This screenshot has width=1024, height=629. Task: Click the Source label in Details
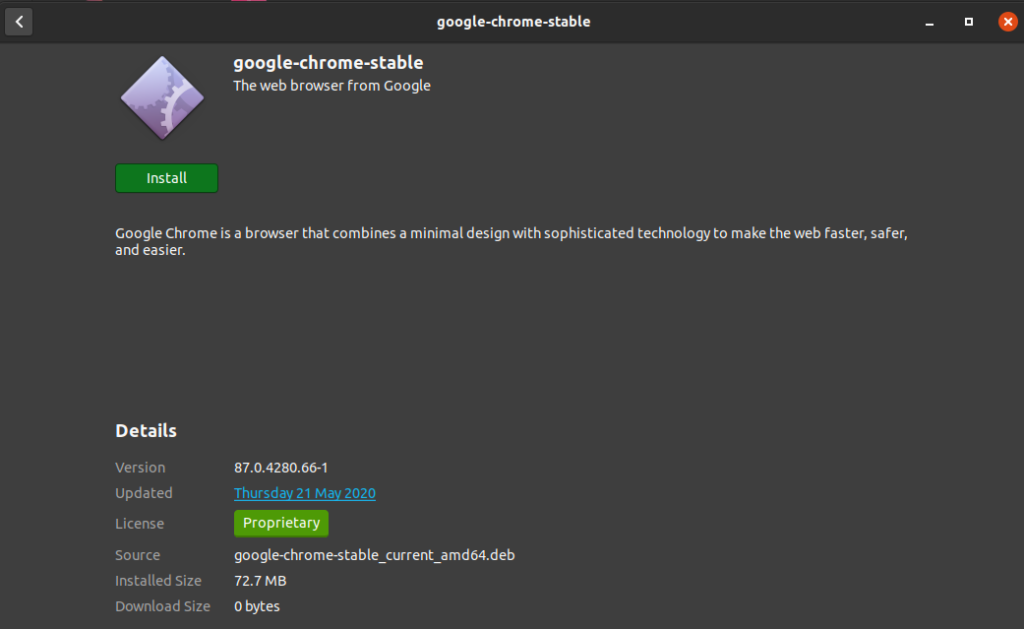[x=138, y=555]
